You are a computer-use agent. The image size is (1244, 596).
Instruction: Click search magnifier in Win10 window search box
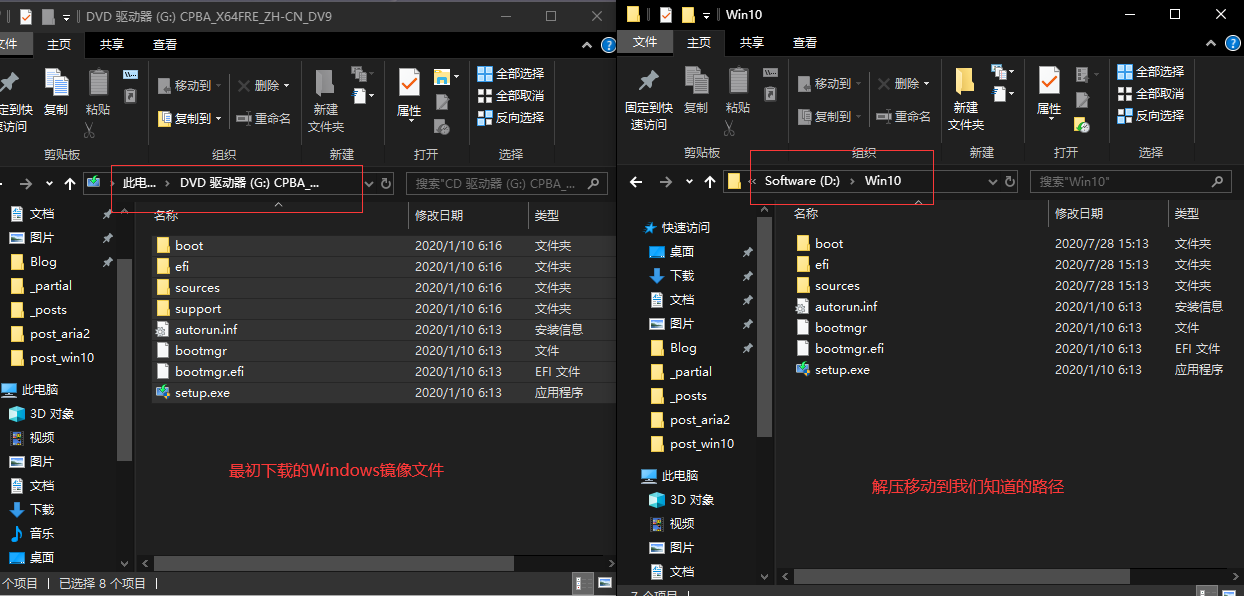pyautogui.click(x=1217, y=181)
